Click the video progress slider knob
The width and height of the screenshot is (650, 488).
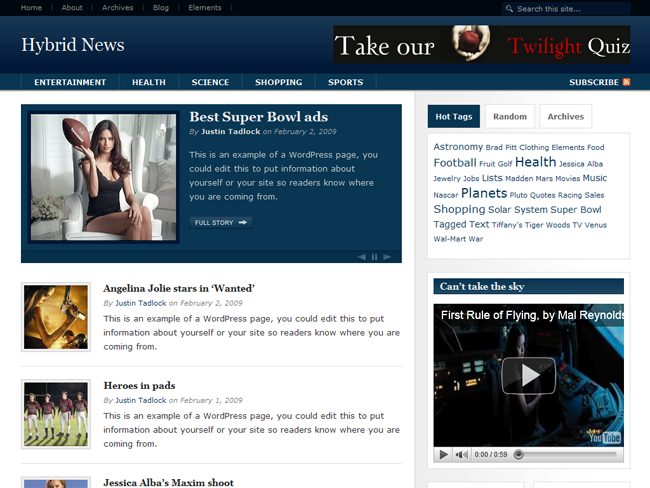(x=518, y=454)
